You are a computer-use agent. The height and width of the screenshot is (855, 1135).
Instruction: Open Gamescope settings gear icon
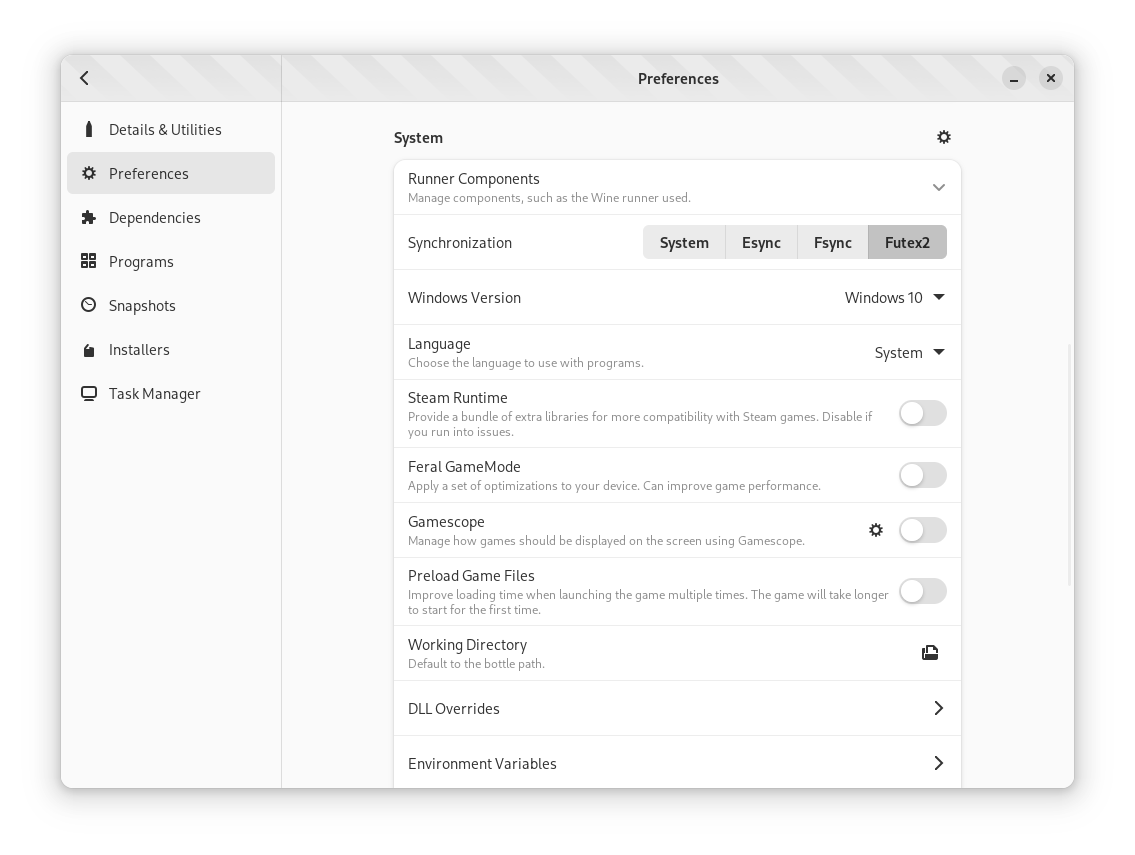[x=876, y=530]
